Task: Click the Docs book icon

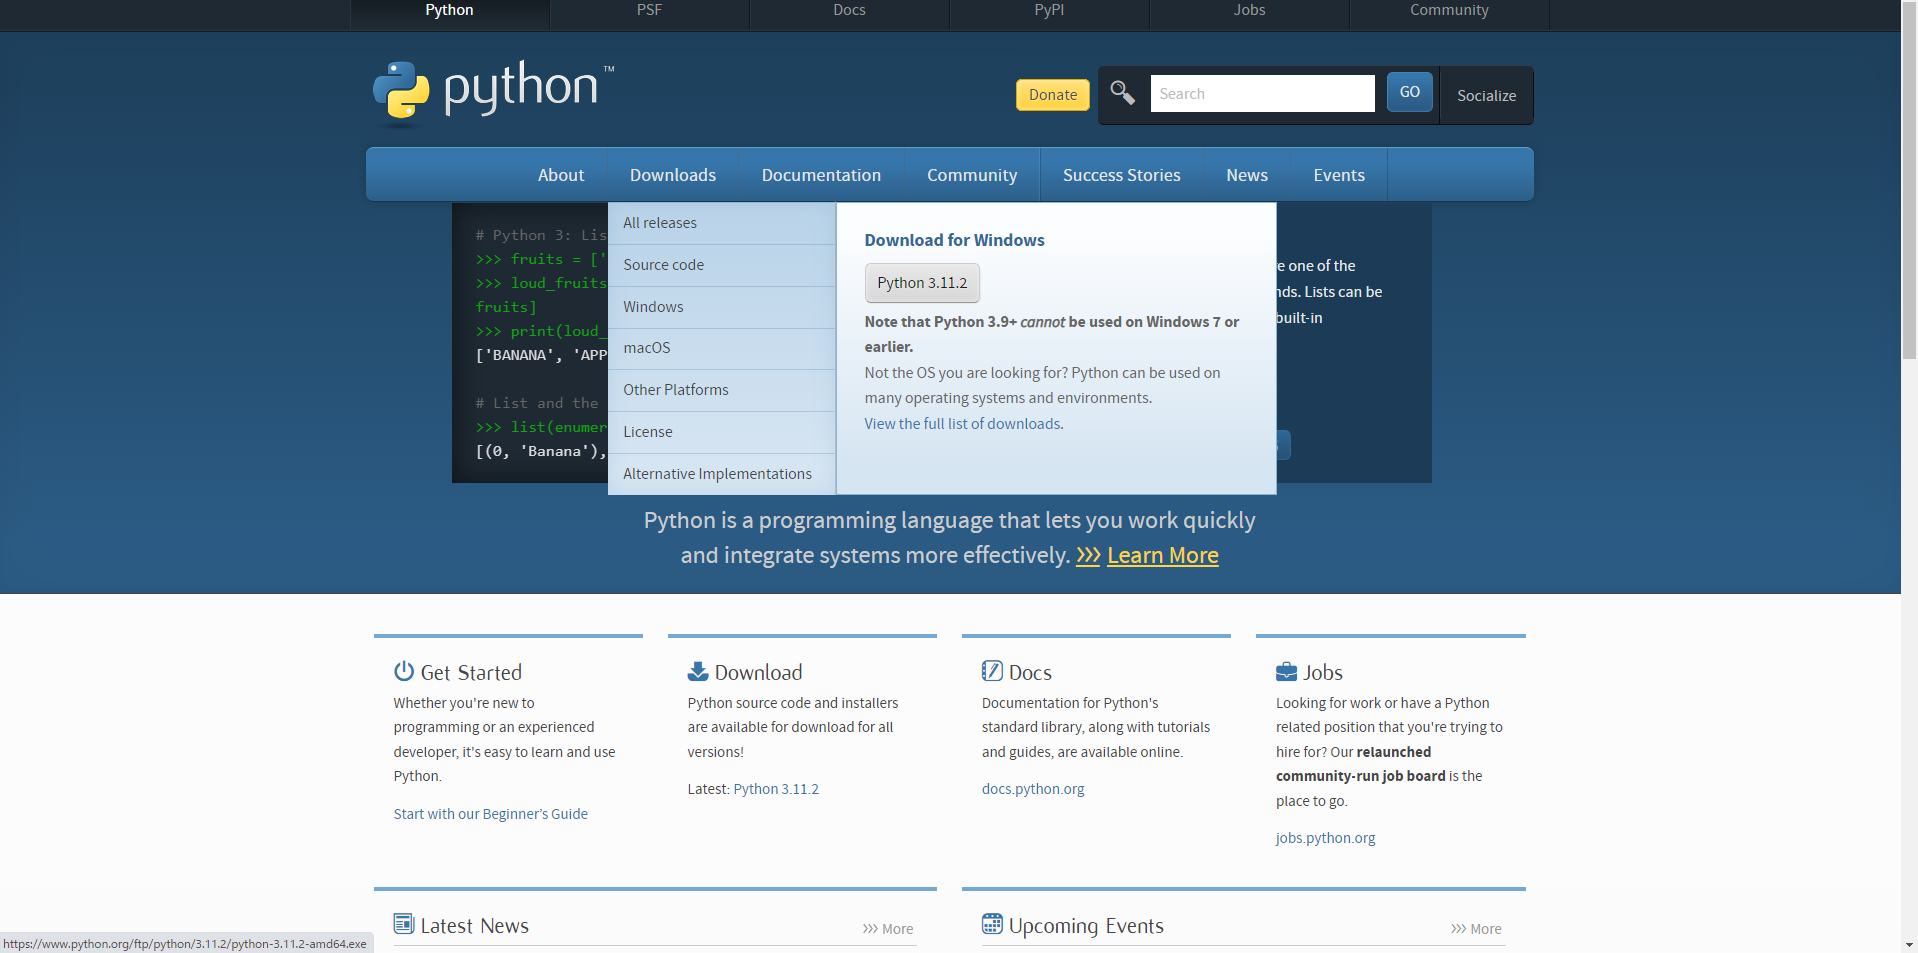Action: click(991, 670)
